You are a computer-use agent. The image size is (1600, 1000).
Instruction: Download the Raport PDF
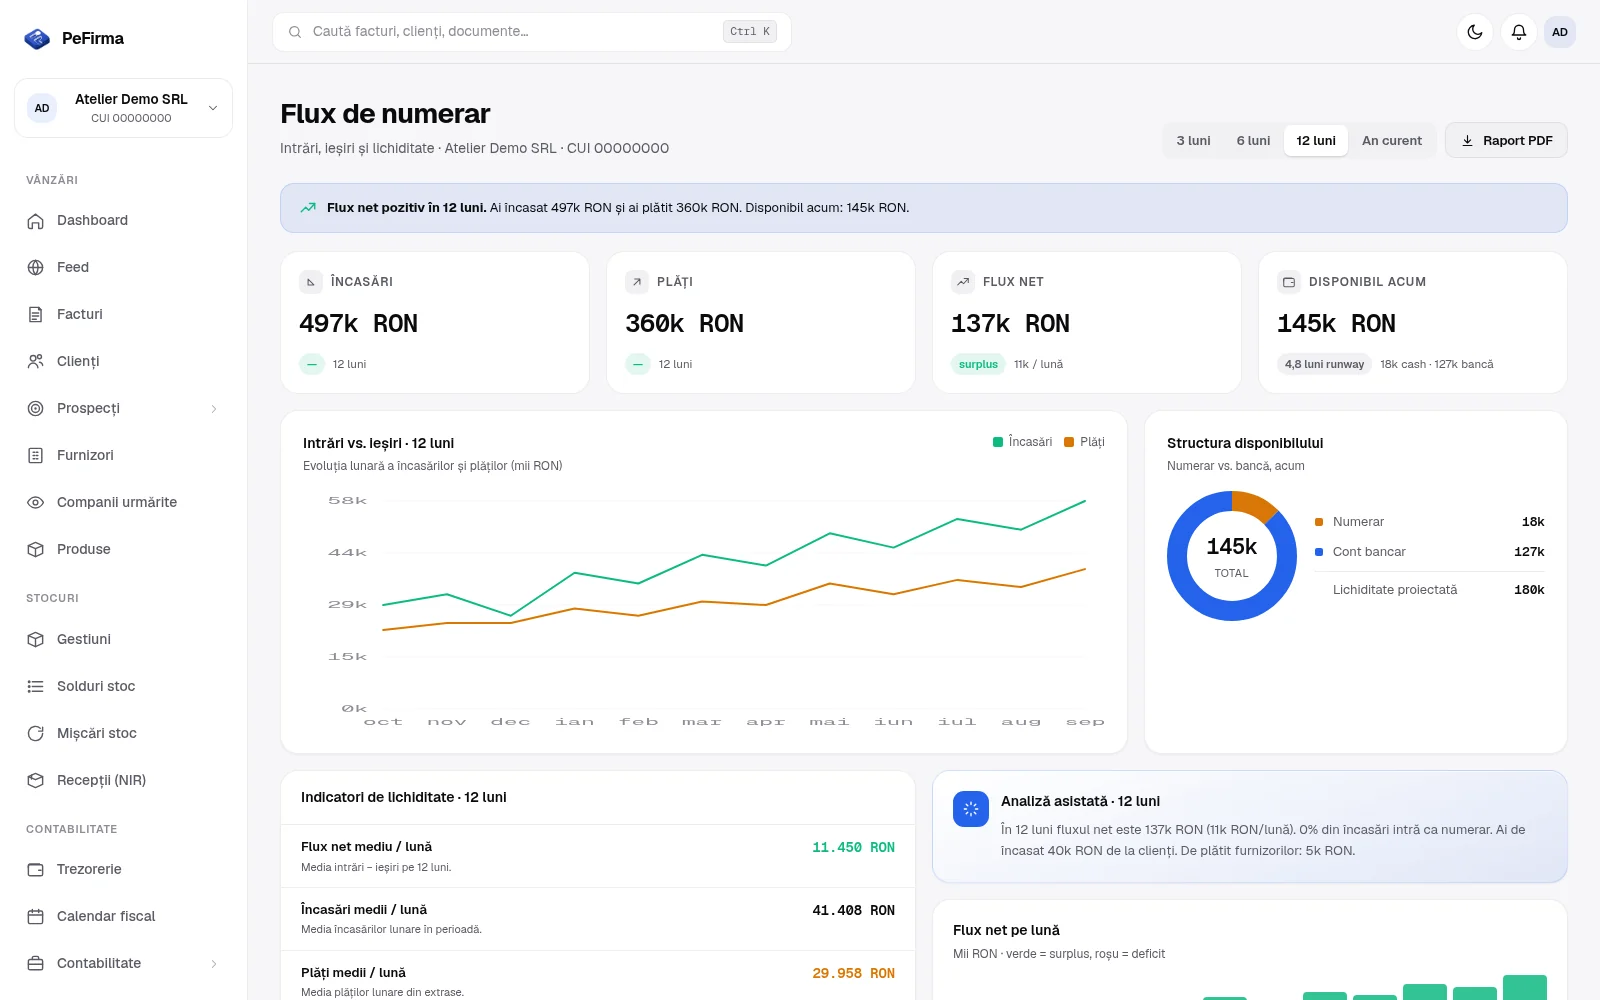pos(1506,141)
